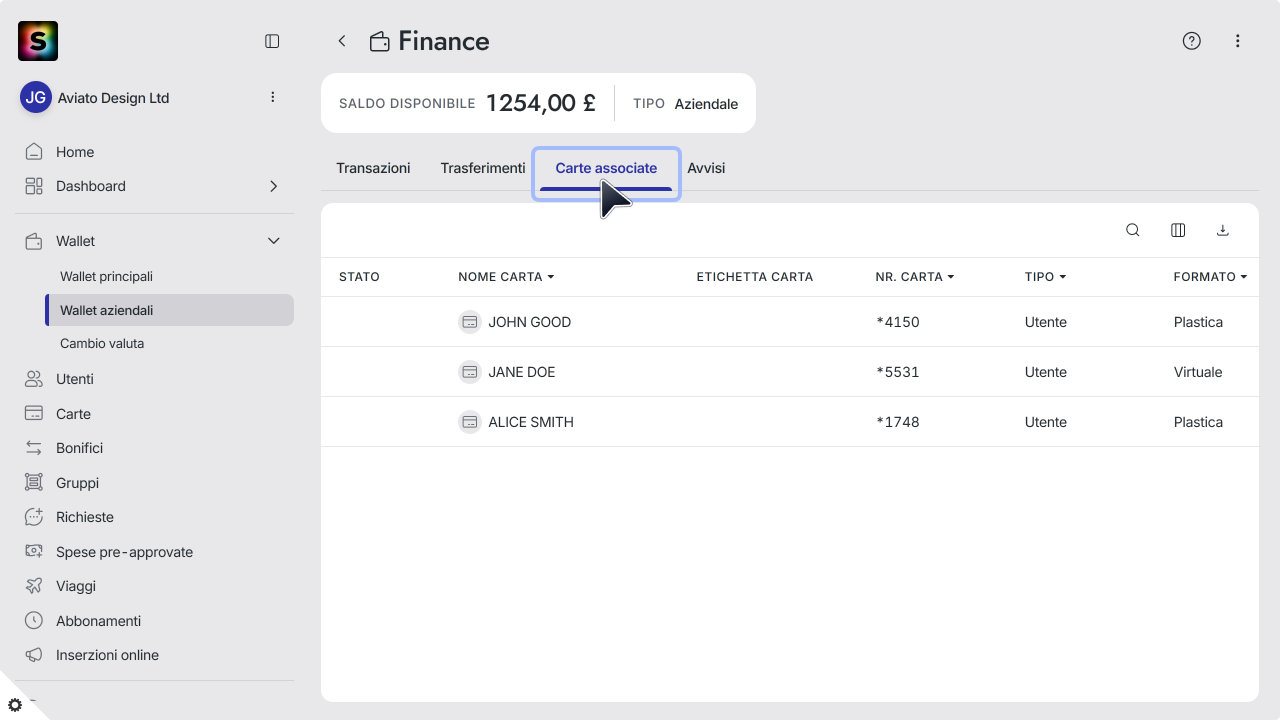1280x720 pixels.
Task: Open Aviato Design Ltd options menu
Action: 273,97
